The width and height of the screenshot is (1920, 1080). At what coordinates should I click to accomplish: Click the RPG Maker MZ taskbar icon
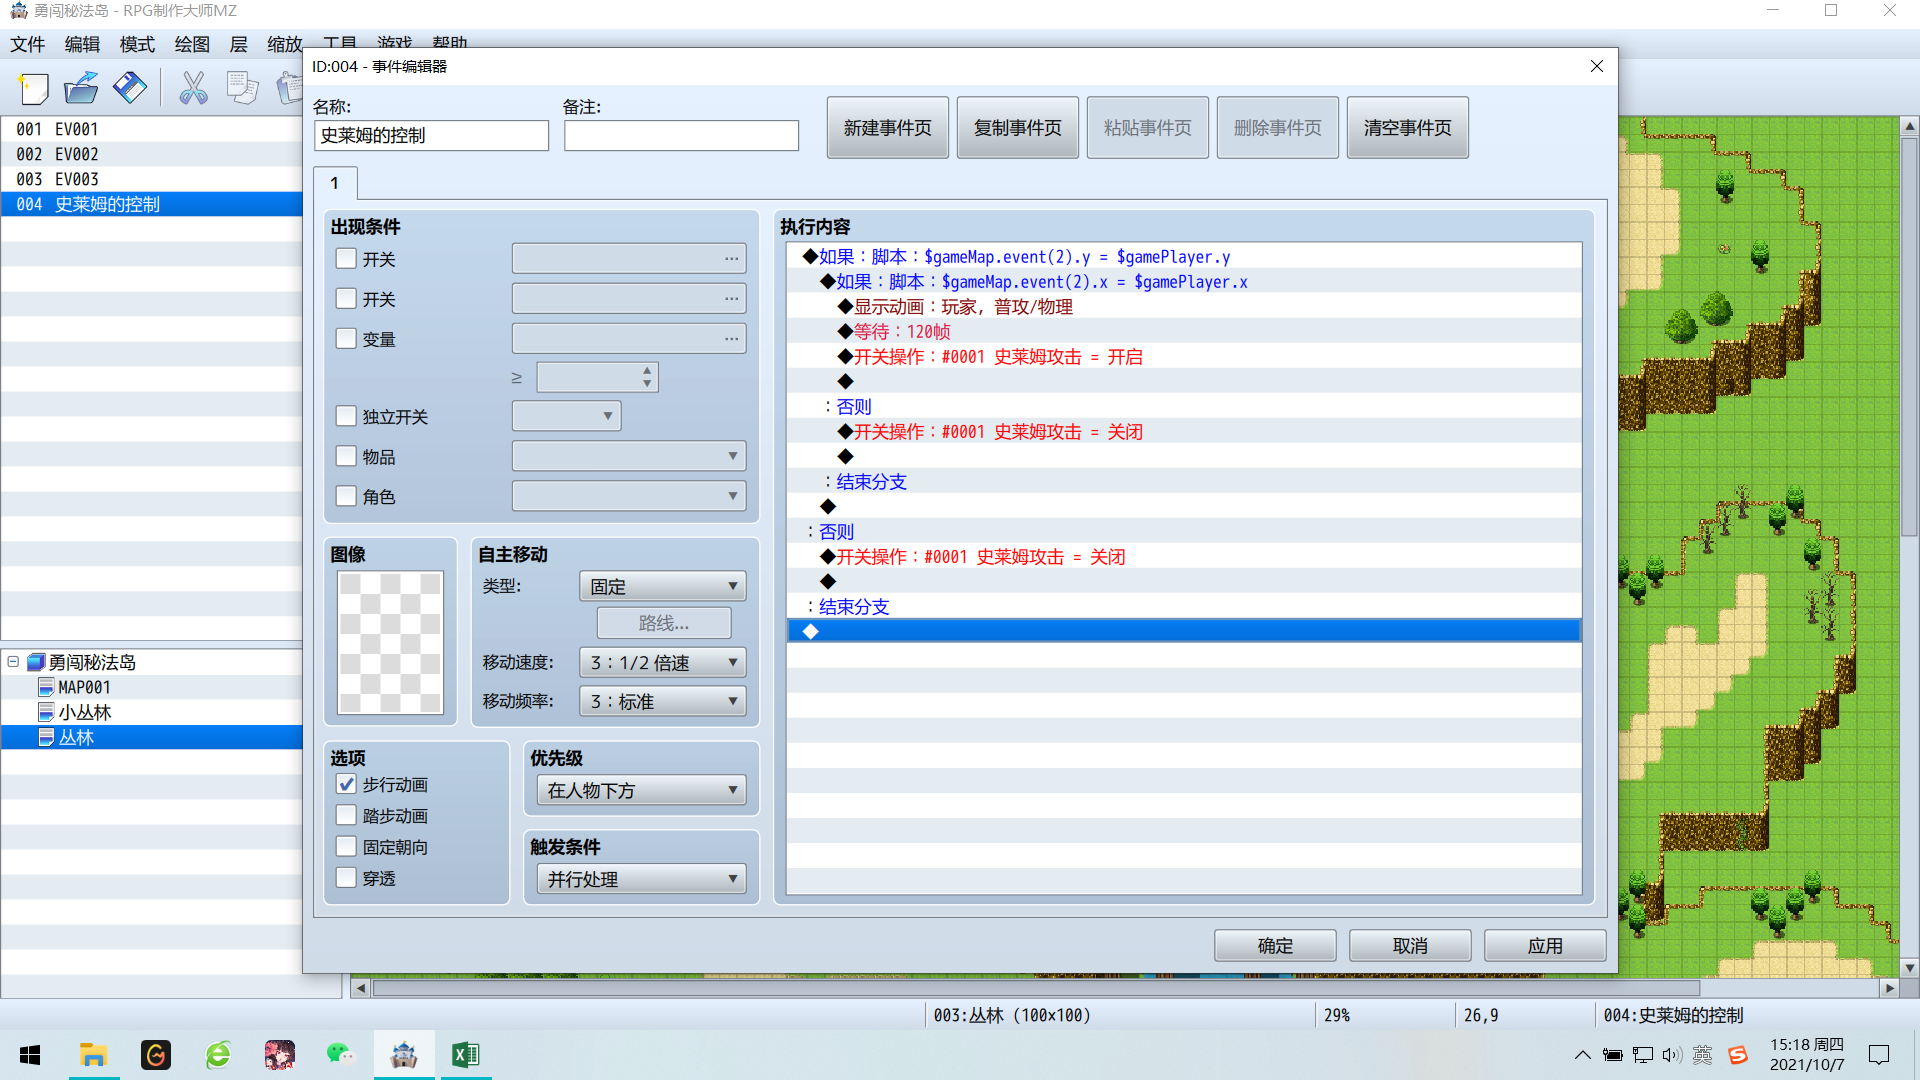pos(404,1055)
